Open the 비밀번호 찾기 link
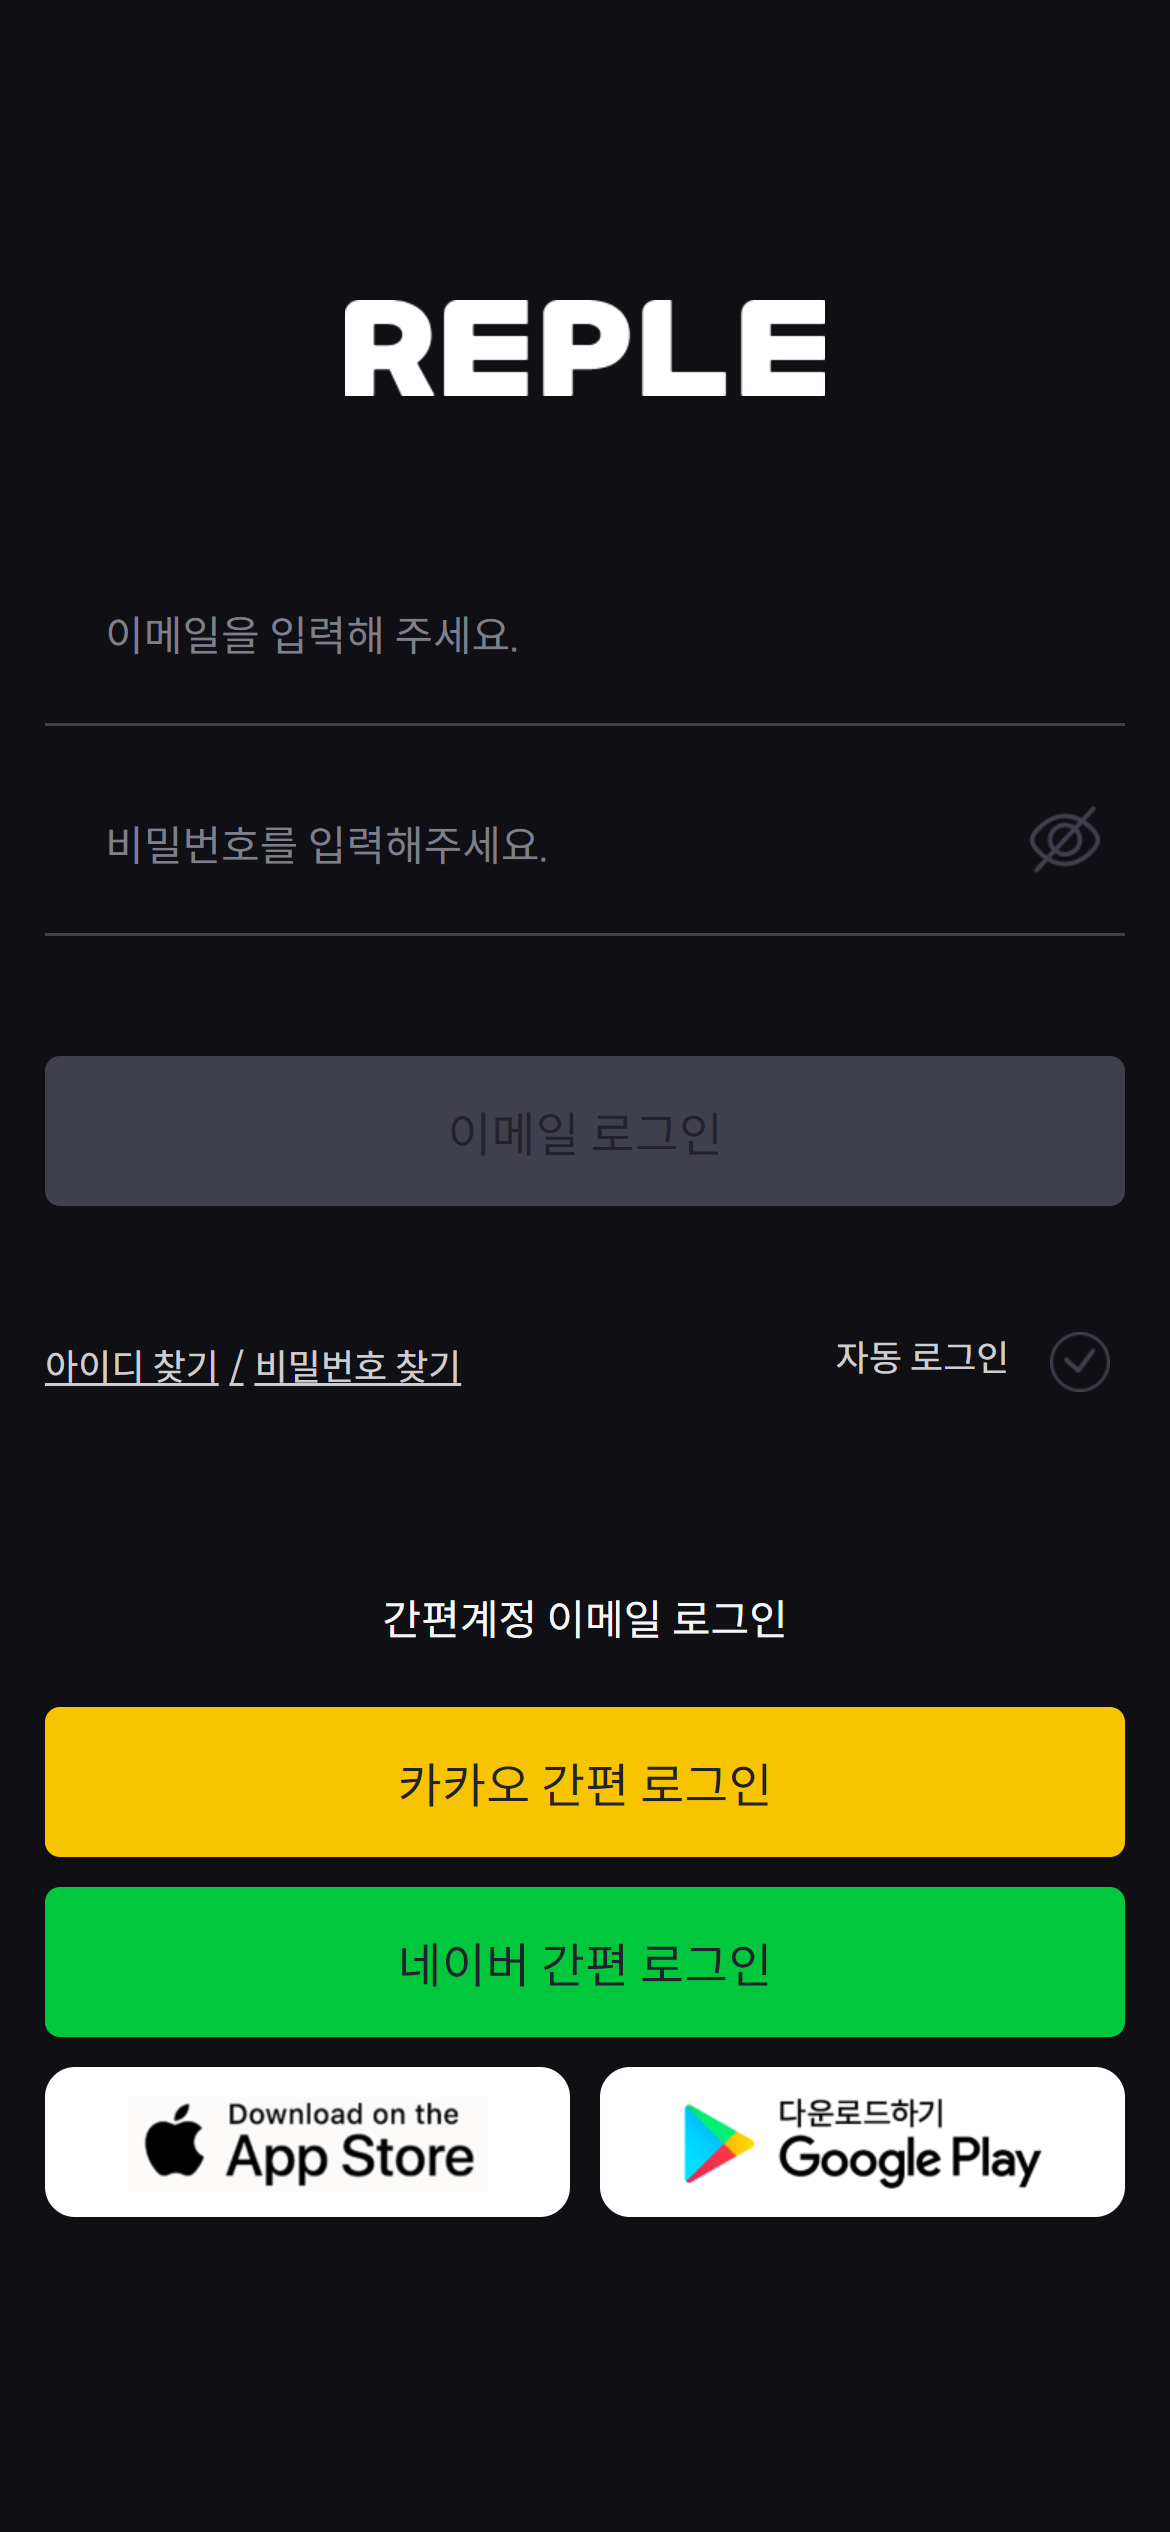This screenshot has width=1170, height=2532. point(358,1366)
